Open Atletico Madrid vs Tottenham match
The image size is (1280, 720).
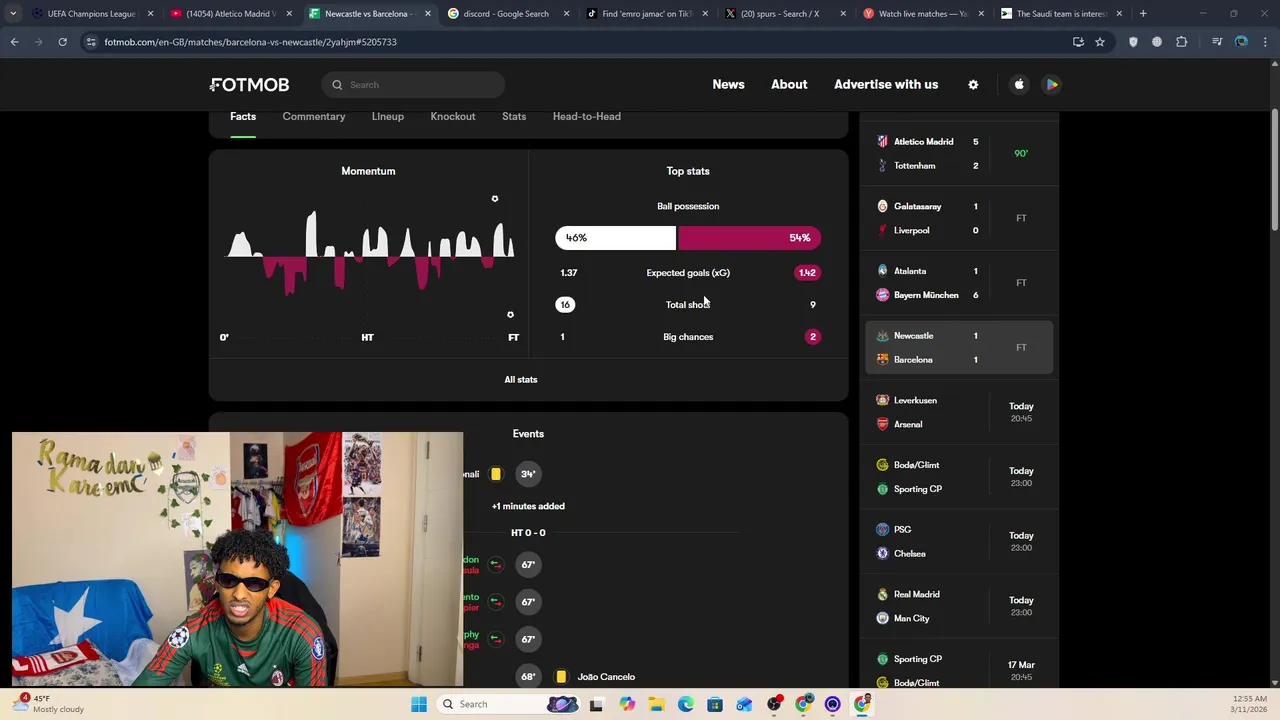[x=957, y=154]
